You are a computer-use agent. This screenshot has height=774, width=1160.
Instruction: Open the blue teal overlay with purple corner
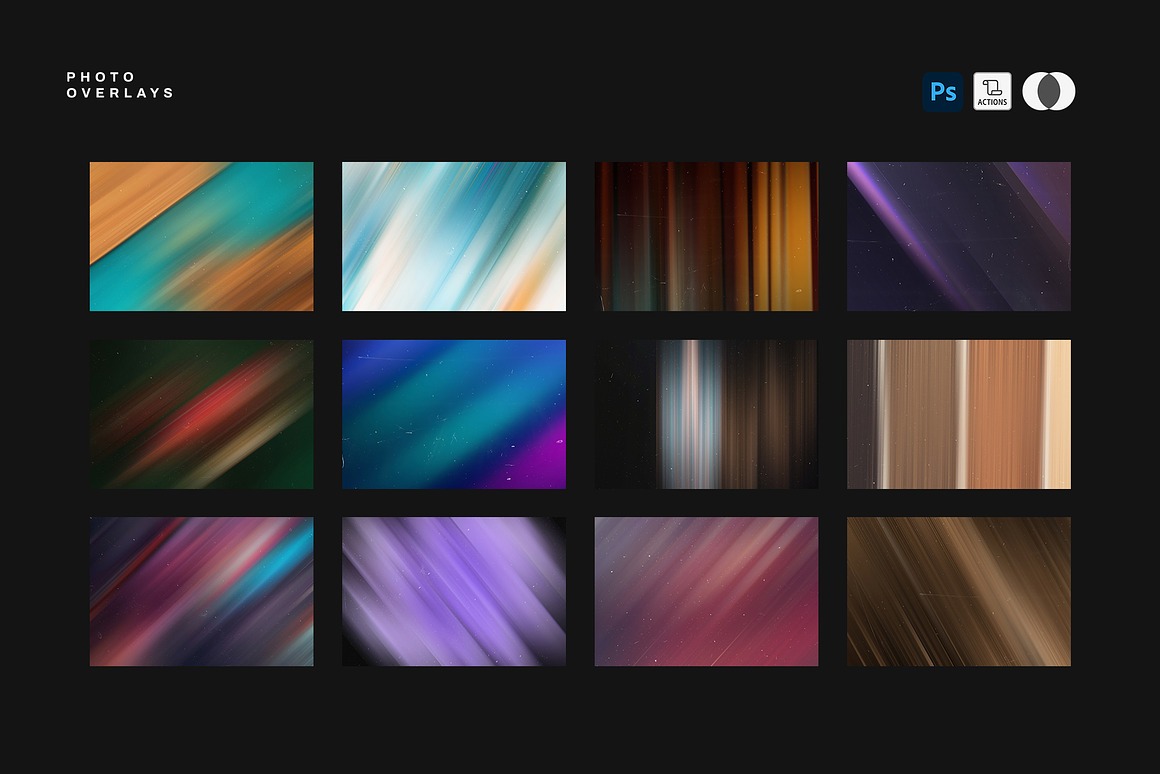[454, 414]
